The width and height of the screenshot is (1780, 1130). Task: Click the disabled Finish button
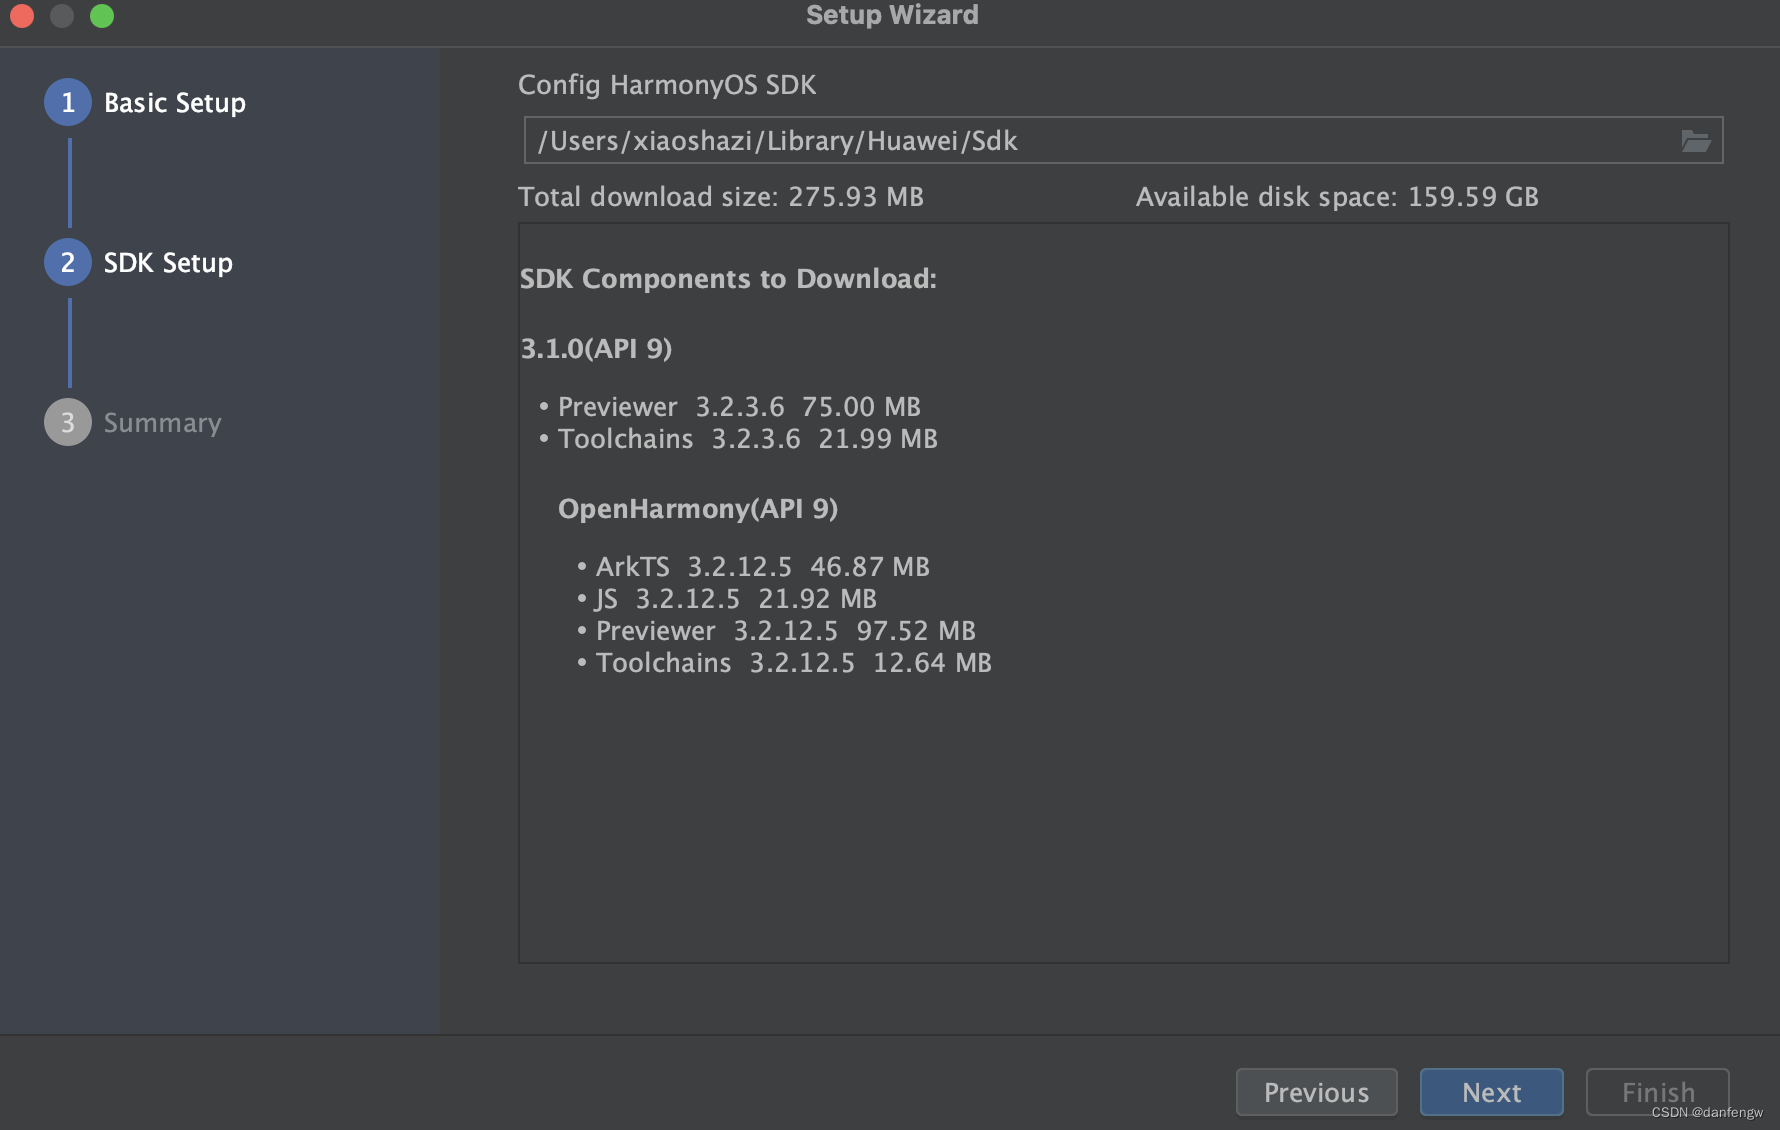coord(1657,1092)
